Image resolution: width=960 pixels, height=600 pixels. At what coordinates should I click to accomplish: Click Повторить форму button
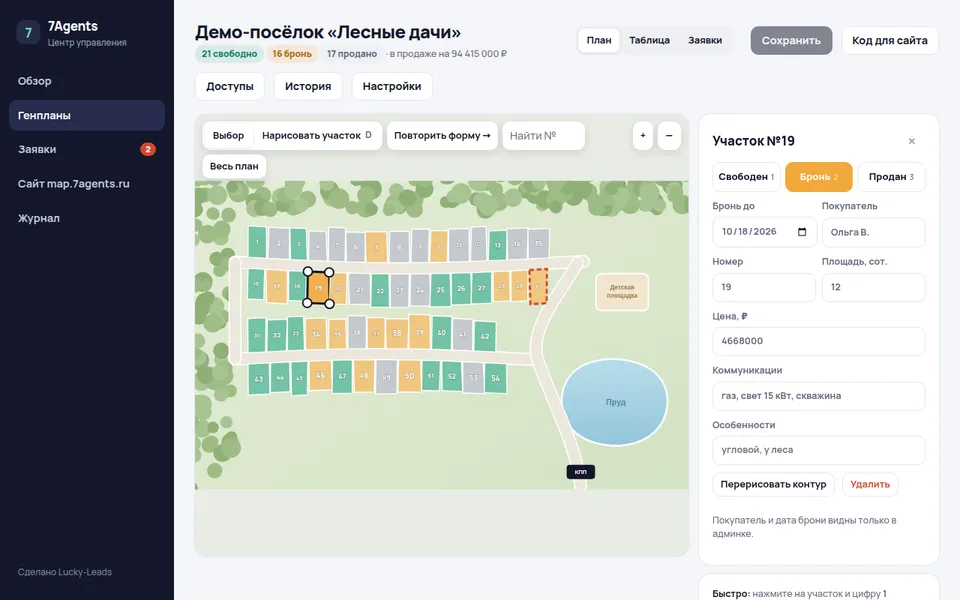point(442,135)
